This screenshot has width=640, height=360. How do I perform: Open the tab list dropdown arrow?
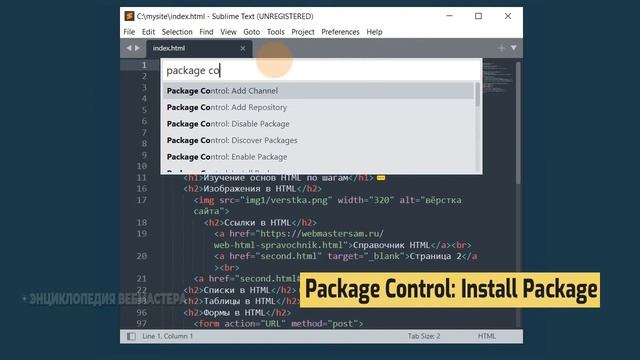tap(513, 48)
